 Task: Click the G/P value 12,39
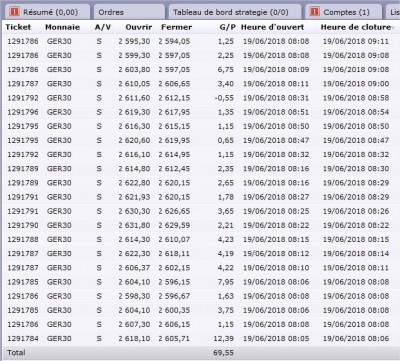(x=223, y=339)
